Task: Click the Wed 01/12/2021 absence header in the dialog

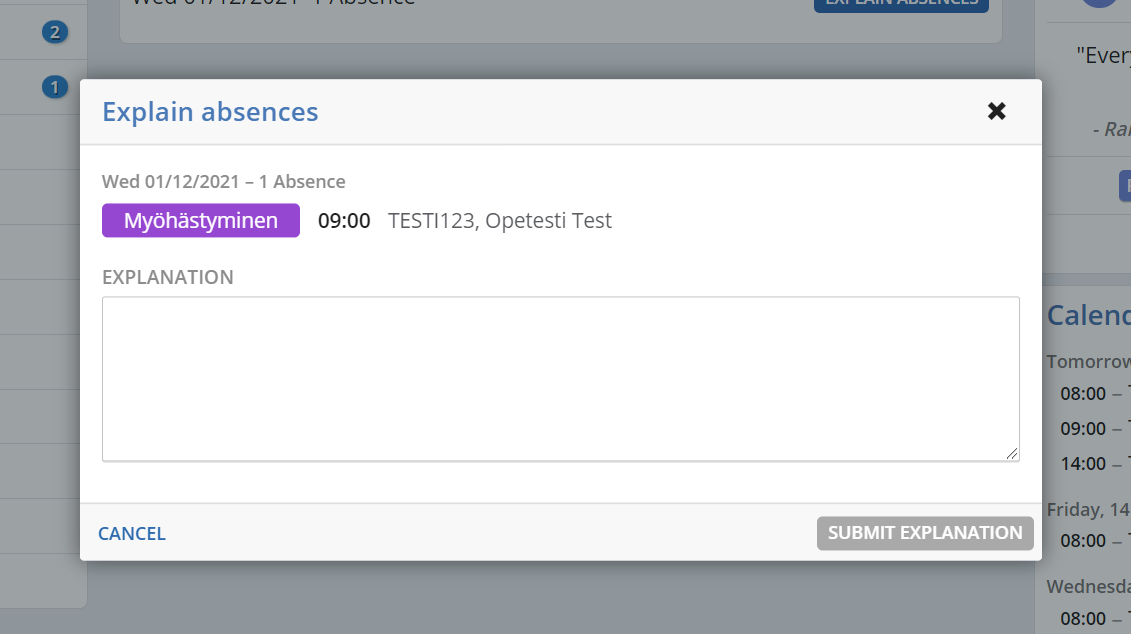Action: click(224, 182)
